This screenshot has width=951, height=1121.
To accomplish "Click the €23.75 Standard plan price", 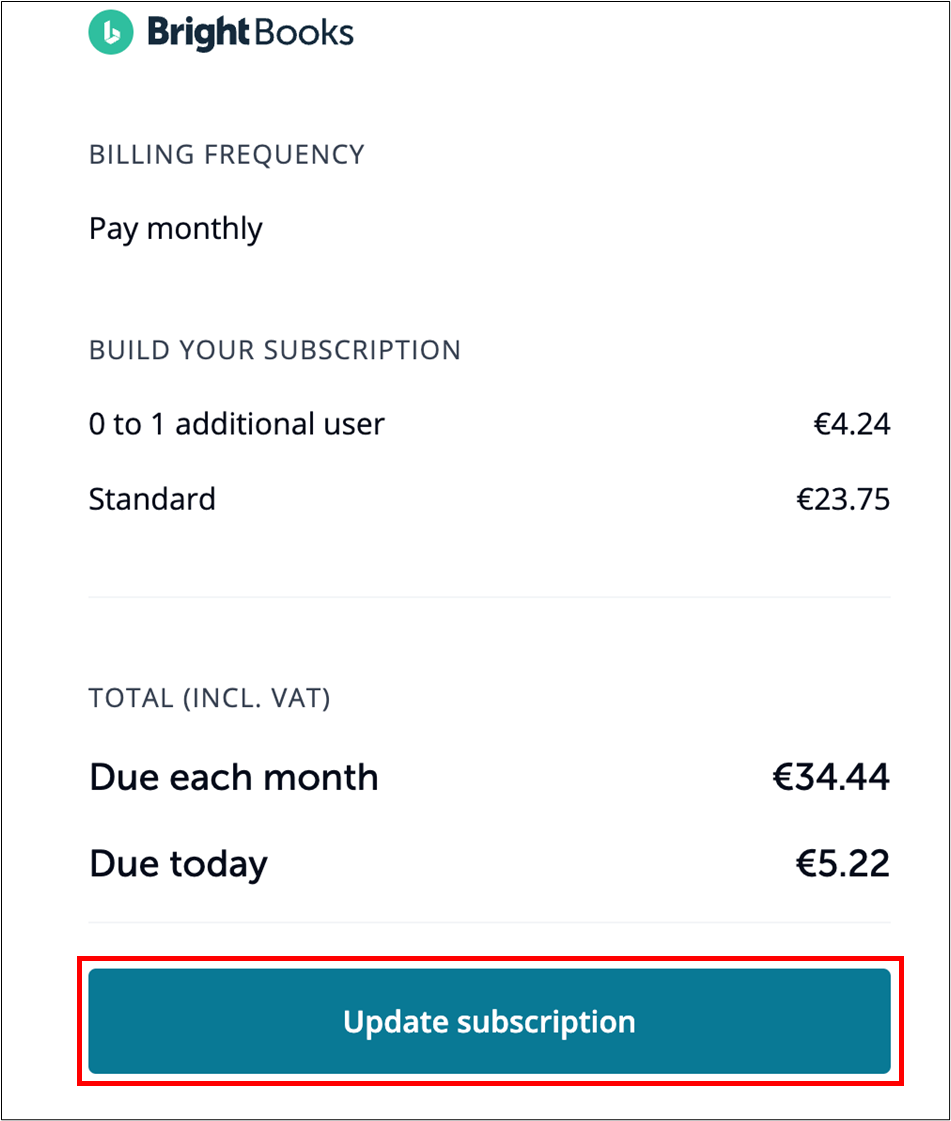I will point(843,499).
